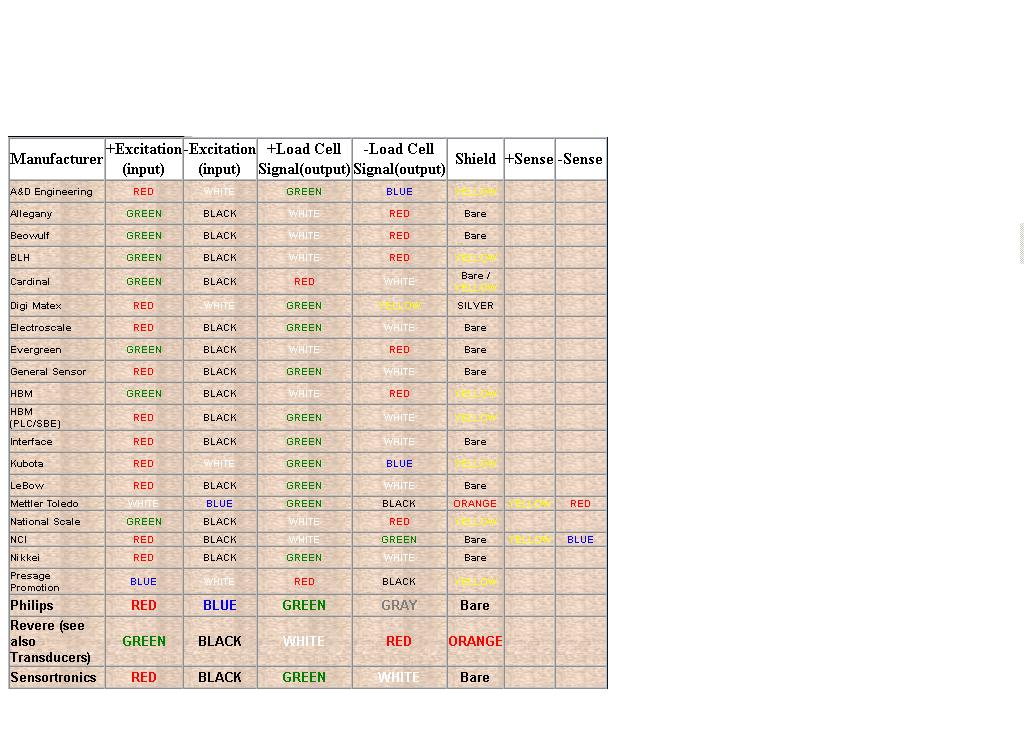
Task: Click the +Excitation (input) column header
Action: click(144, 159)
